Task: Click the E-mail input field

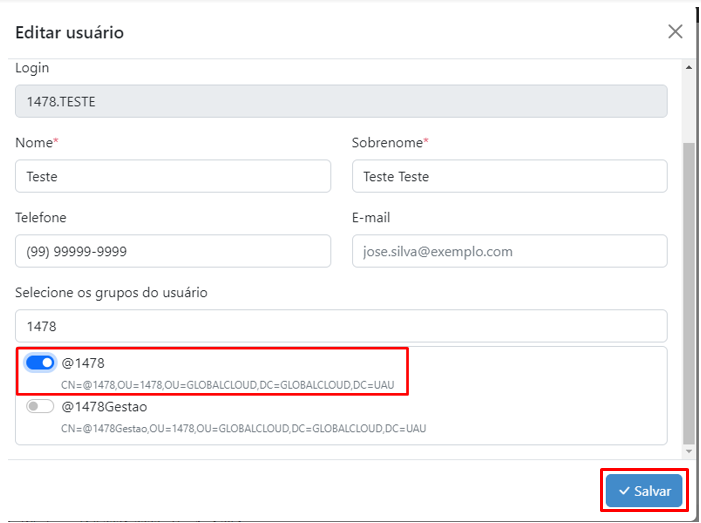Action: [x=510, y=251]
